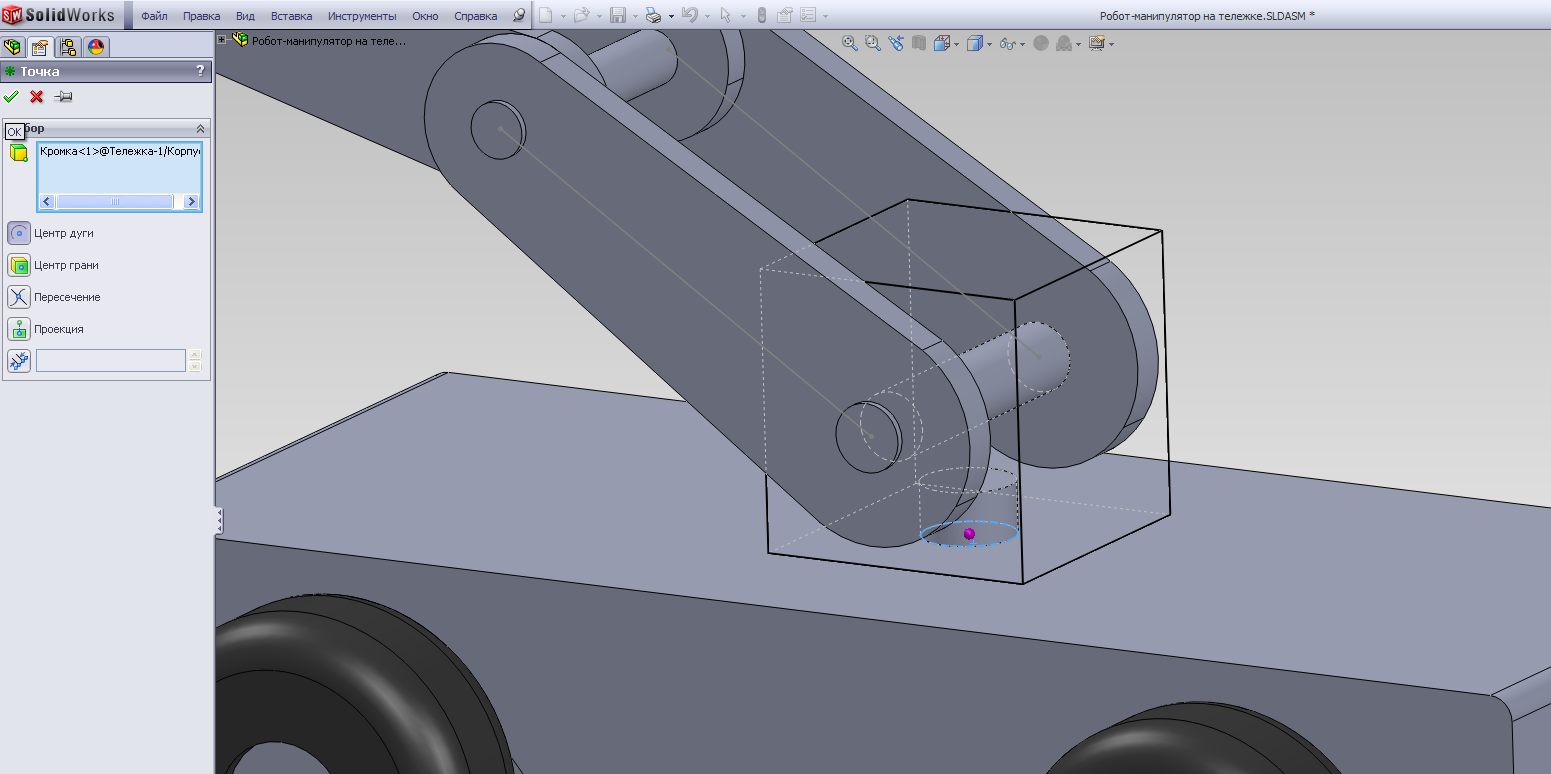Choose the Пересечение point type
This screenshot has height=774, width=1551.
[x=19, y=297]
